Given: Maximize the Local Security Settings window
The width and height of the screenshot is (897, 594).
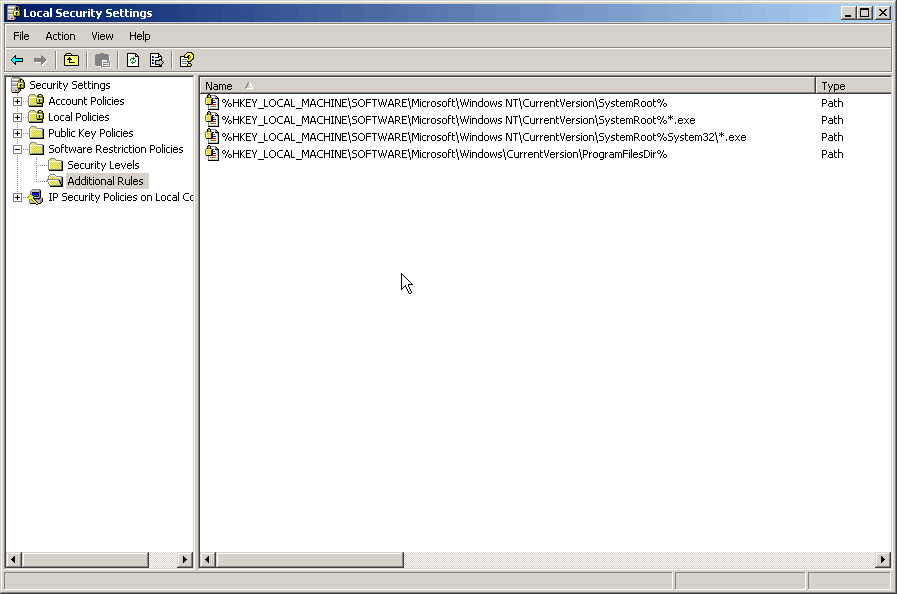Looking at the screenshot, I should tap(865, 13).
